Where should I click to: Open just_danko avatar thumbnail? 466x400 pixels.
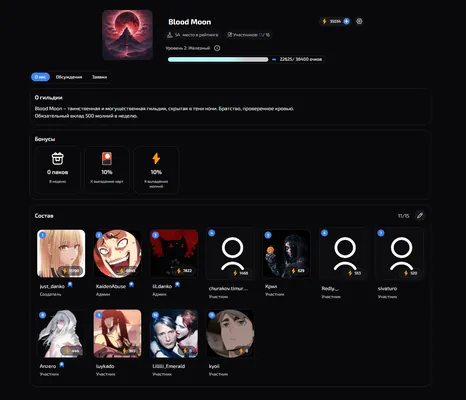coord(61,253)
